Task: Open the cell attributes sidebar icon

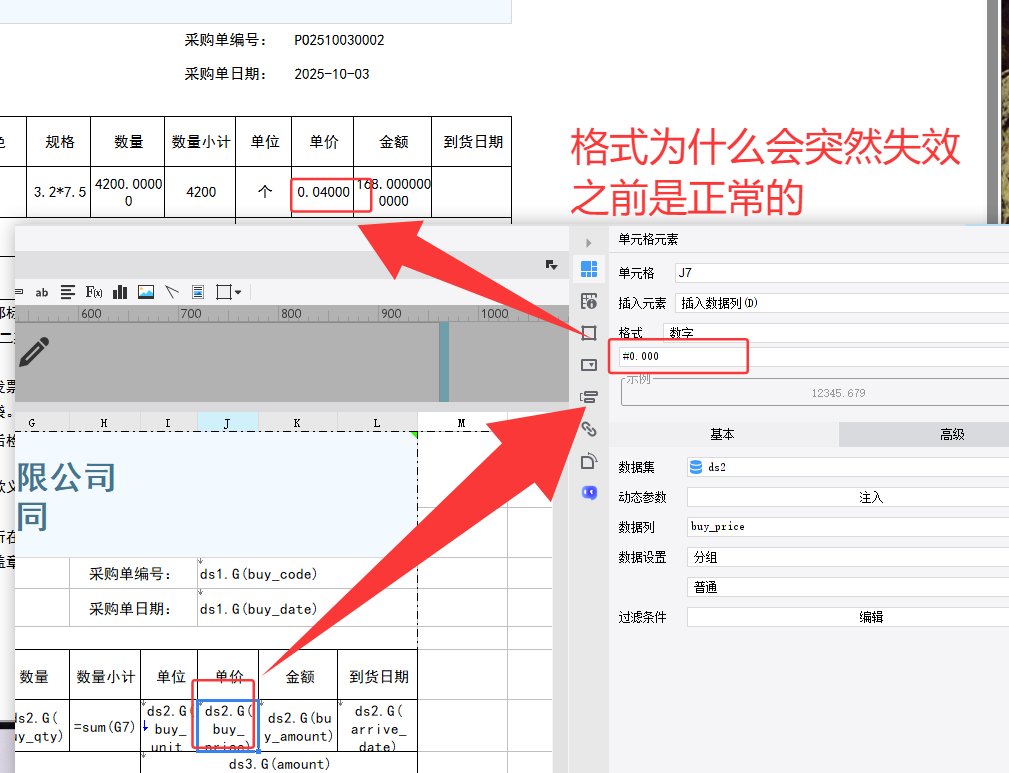Action: [589, 300]
